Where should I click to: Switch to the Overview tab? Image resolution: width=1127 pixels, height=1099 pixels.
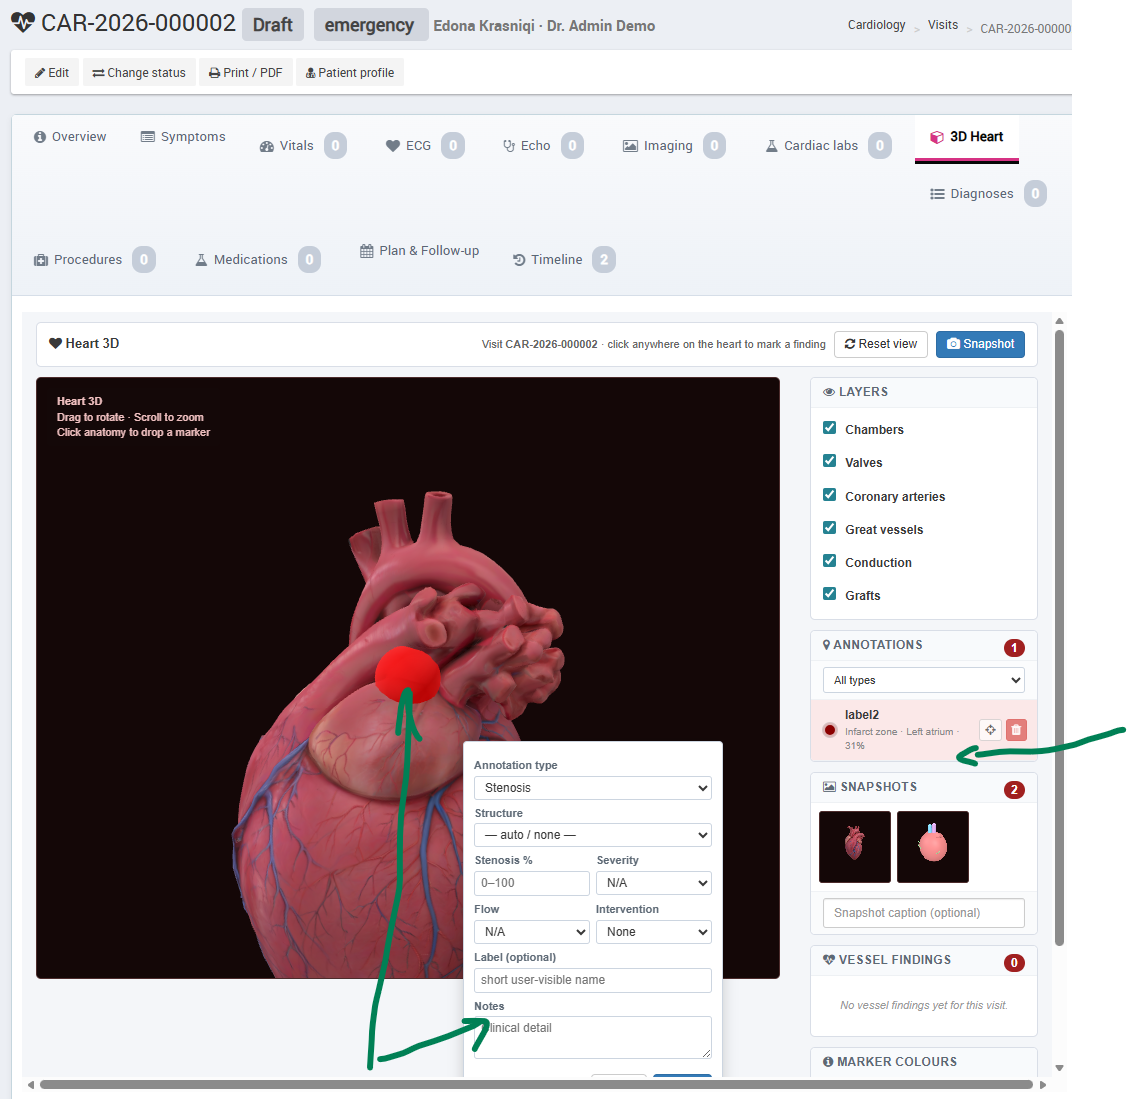pos(70,137)
